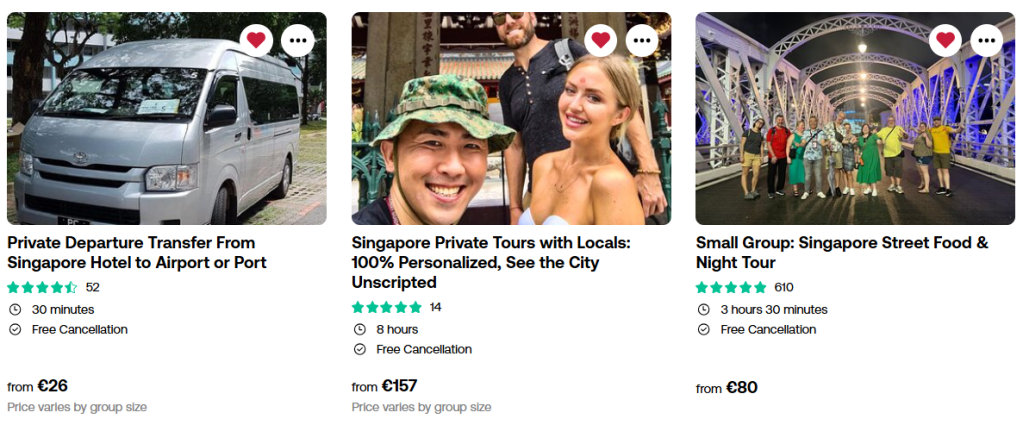Click Free Cancellation checkmark on transfer card

[x=15, y=329]
